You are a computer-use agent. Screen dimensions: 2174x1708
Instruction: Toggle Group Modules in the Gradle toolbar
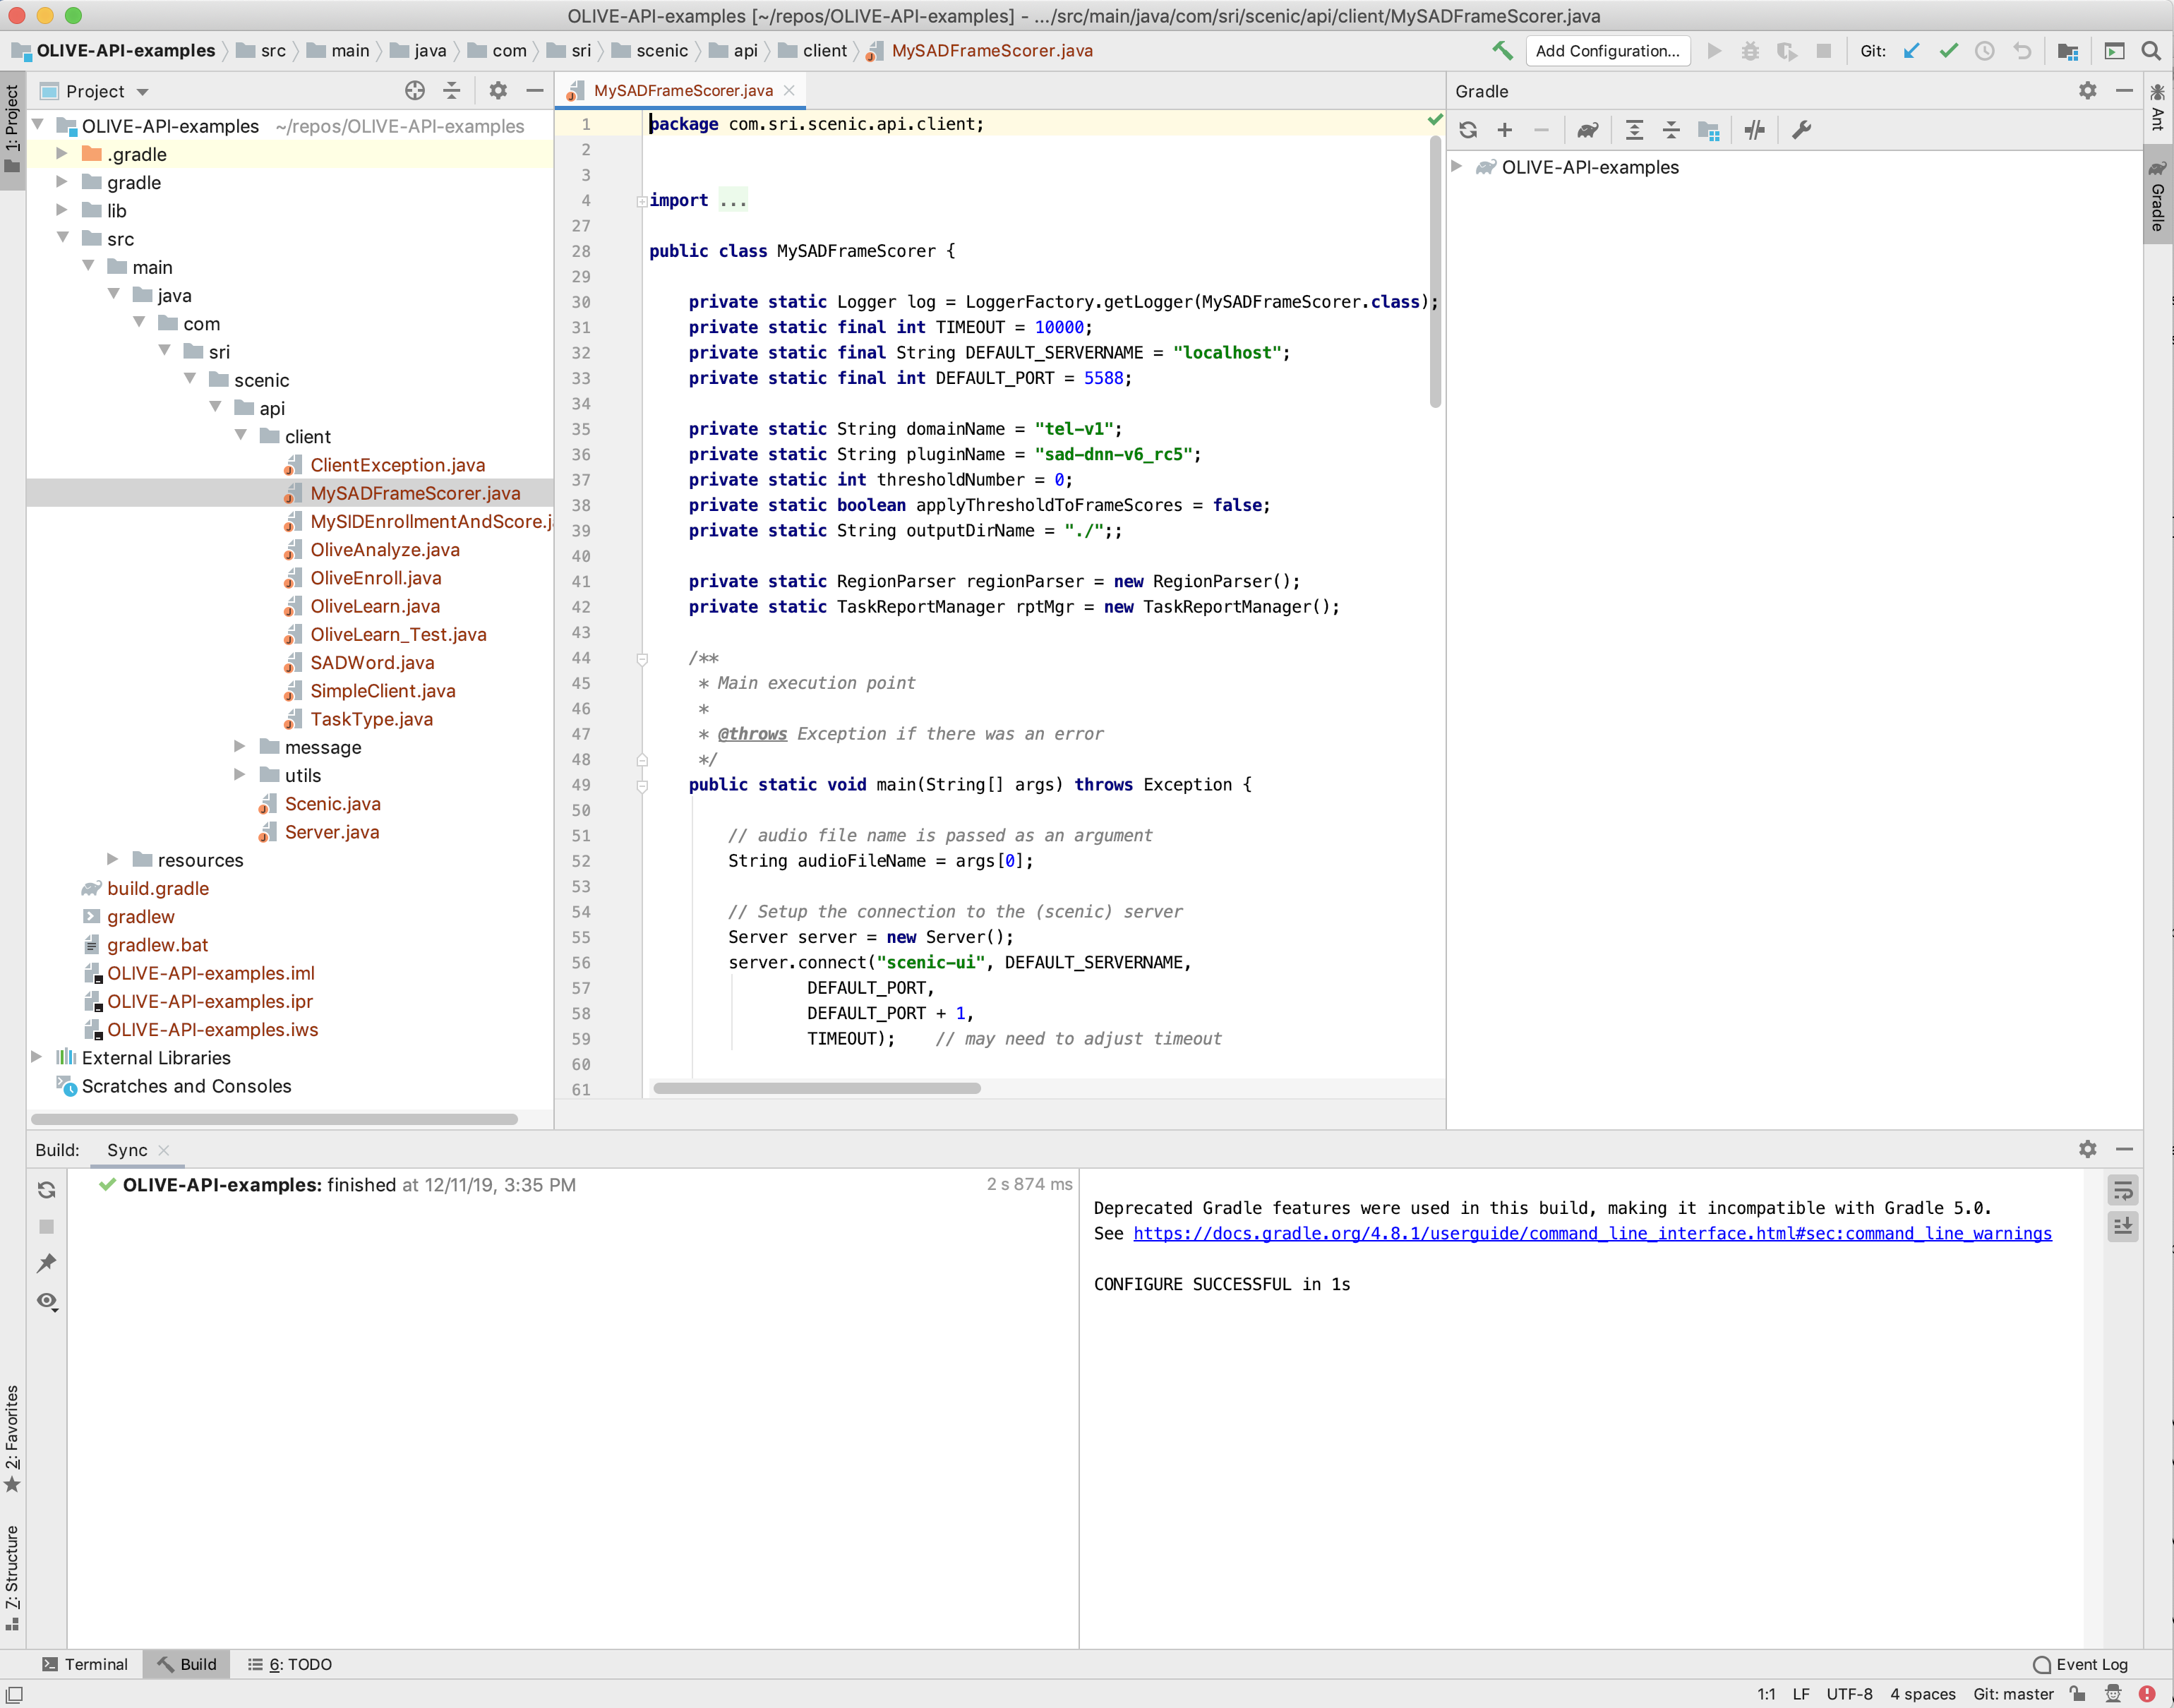pyautogui.click(x=1708, y=129)
